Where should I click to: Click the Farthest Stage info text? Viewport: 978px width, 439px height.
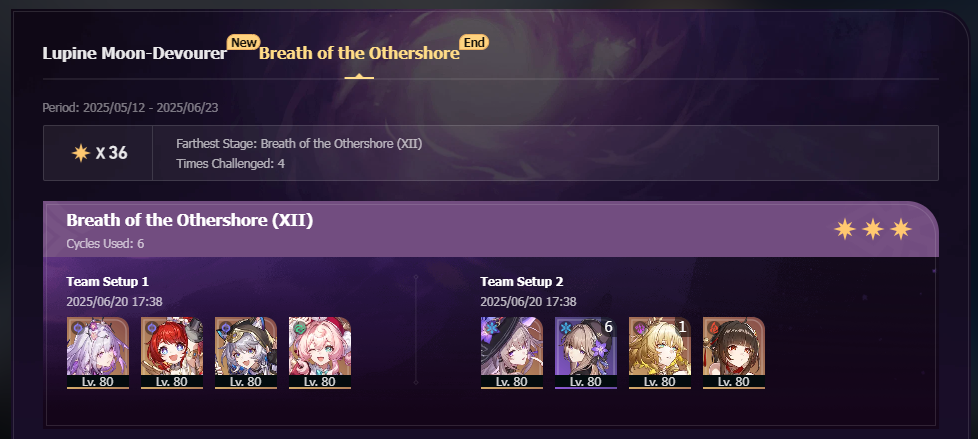(299, 144)
